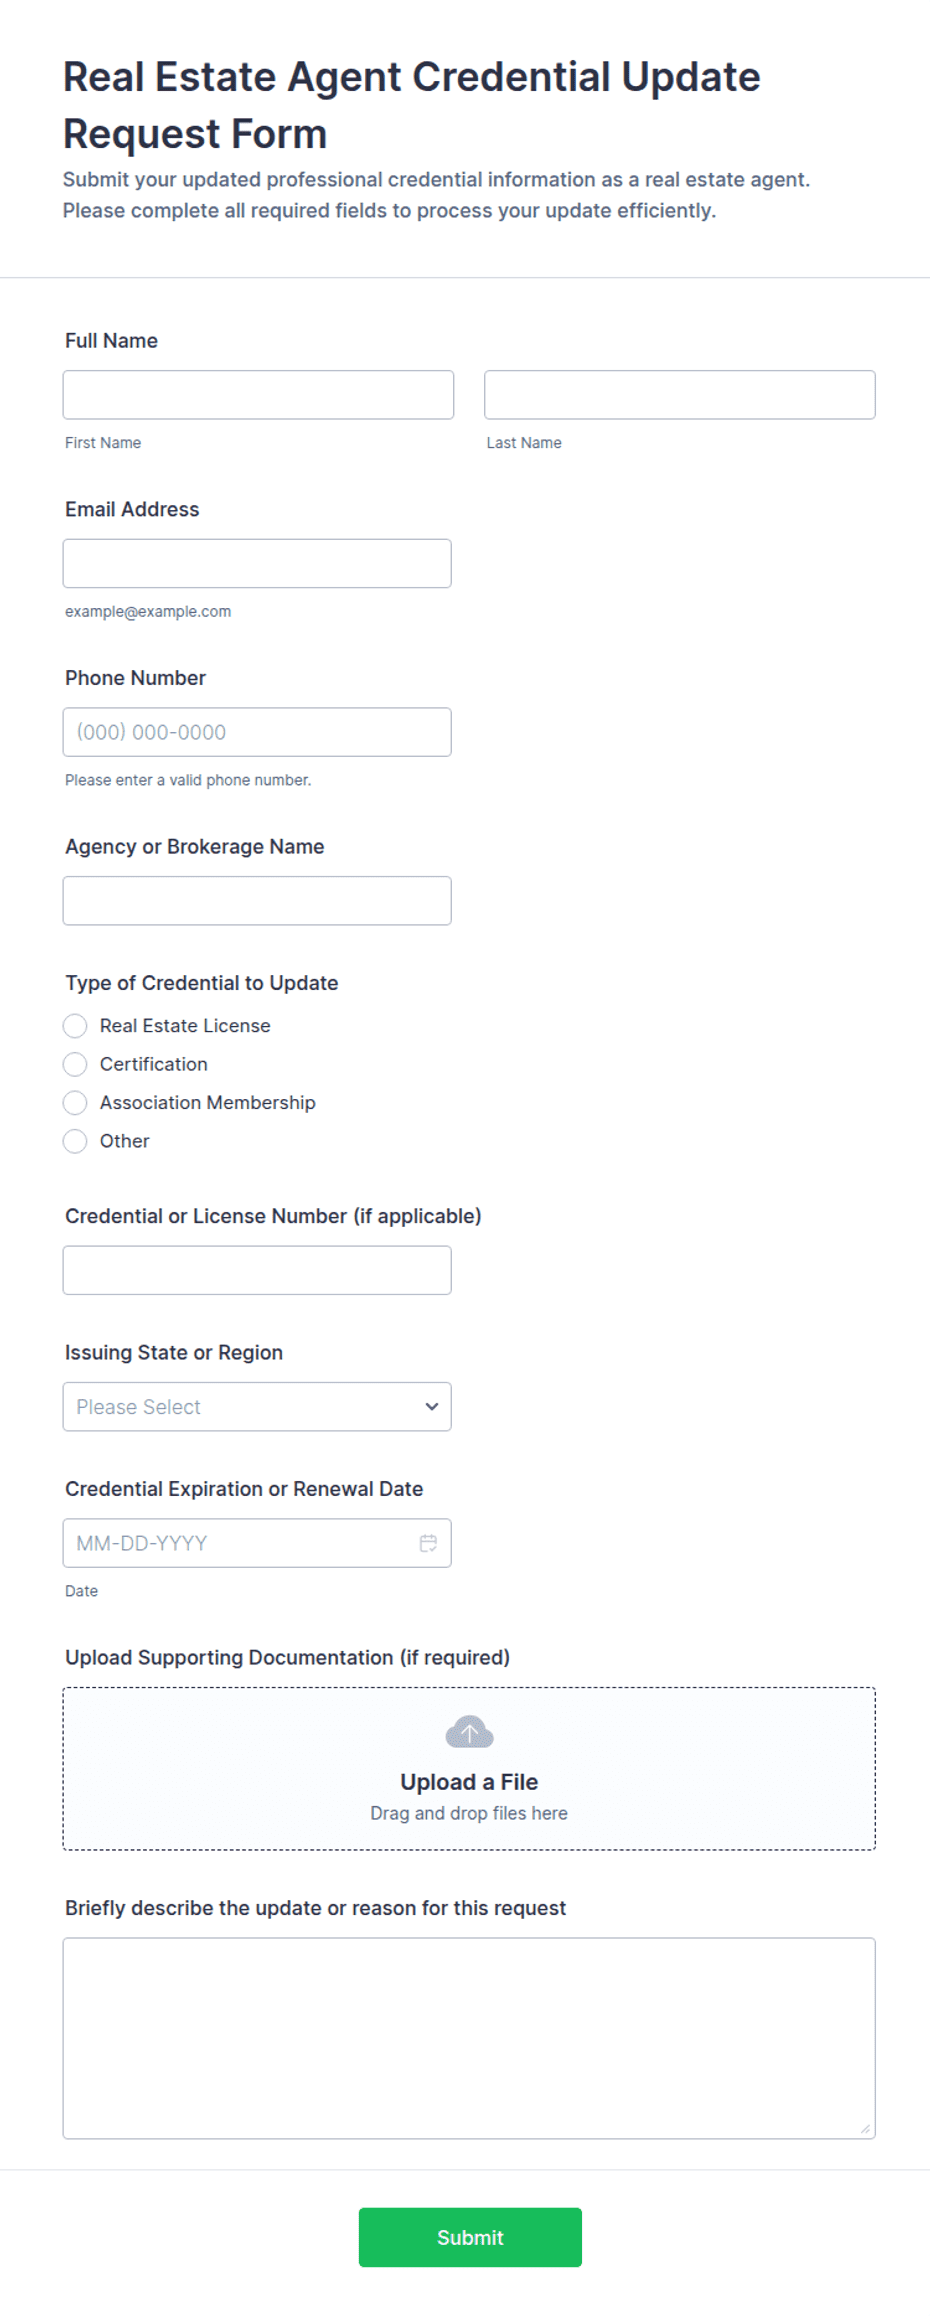Open Issuing State or Region dropdown
Image resolution: width=930 pixels, height=2316 pixels.
pos(257,1407)
